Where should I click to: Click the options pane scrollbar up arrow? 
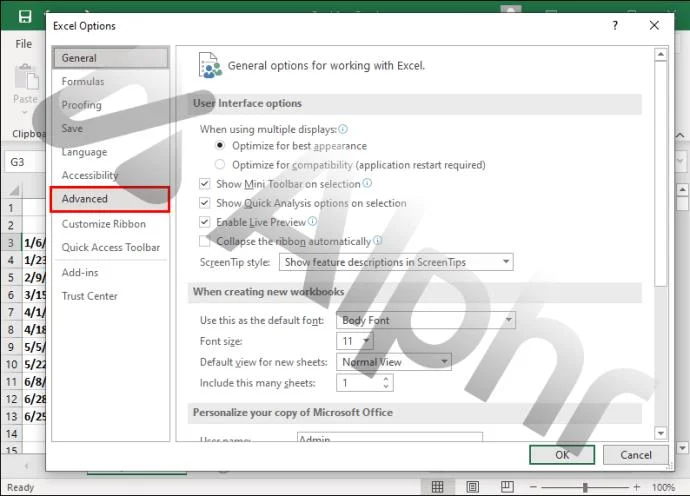661,55
